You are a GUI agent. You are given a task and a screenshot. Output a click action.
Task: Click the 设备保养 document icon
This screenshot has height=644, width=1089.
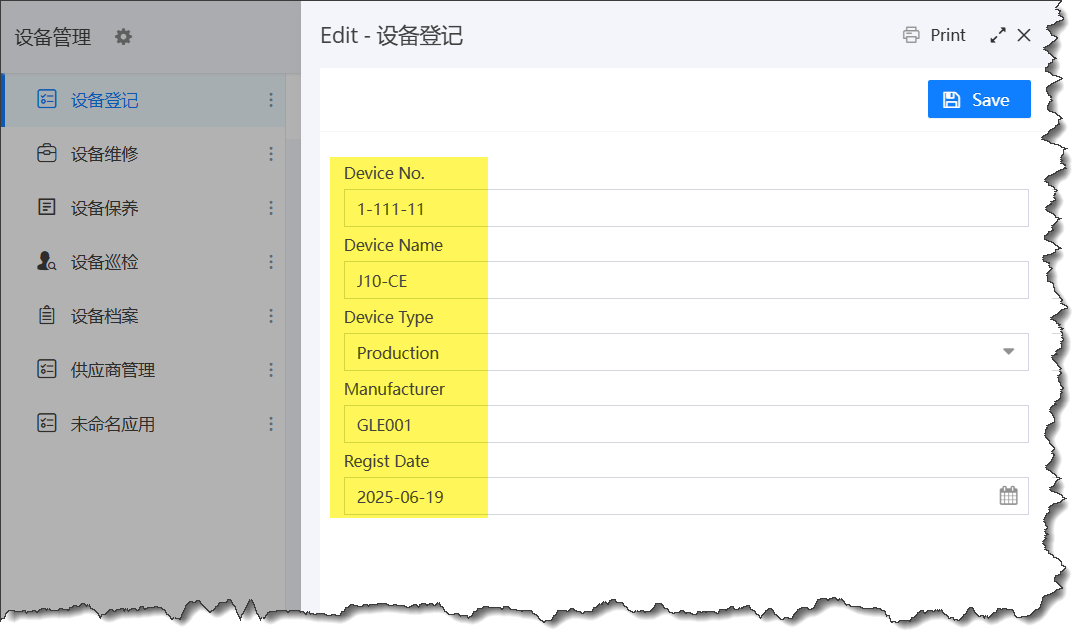46,208
